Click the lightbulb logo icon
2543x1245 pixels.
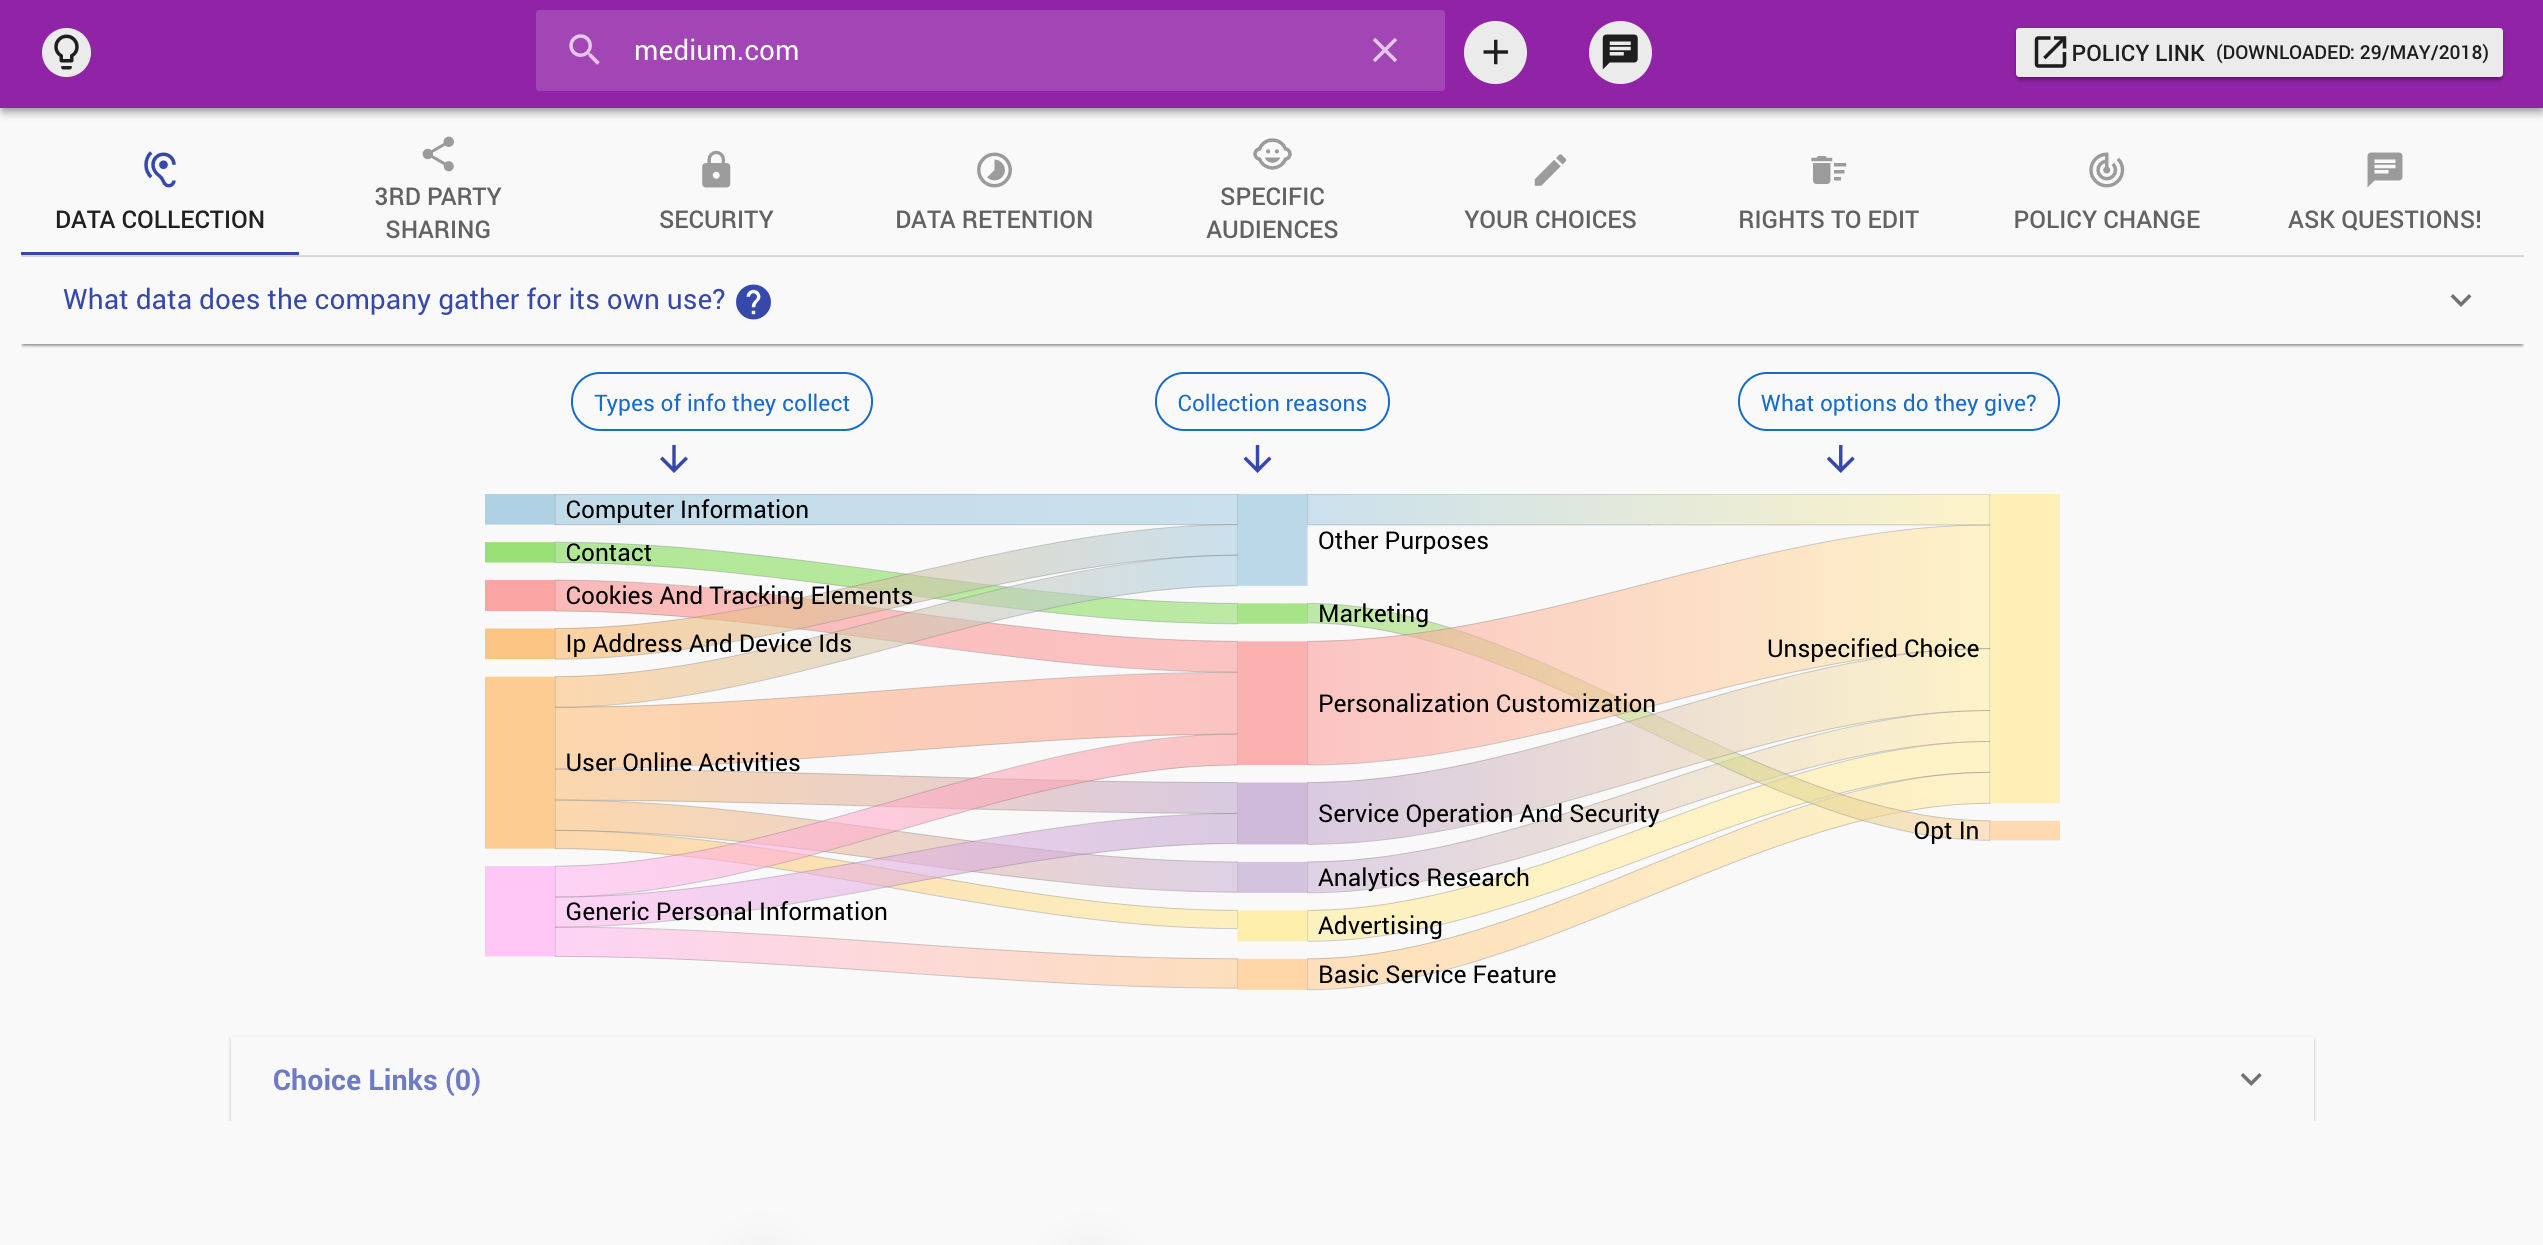coord(66,51)
